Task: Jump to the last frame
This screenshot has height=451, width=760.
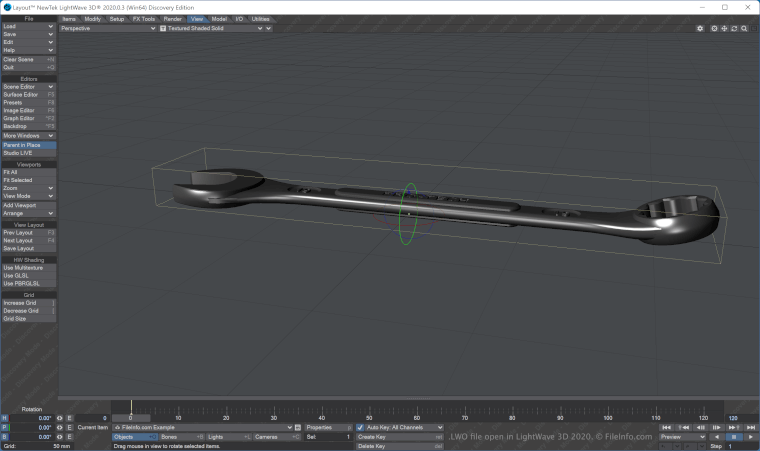Action: tap(749, 427)
